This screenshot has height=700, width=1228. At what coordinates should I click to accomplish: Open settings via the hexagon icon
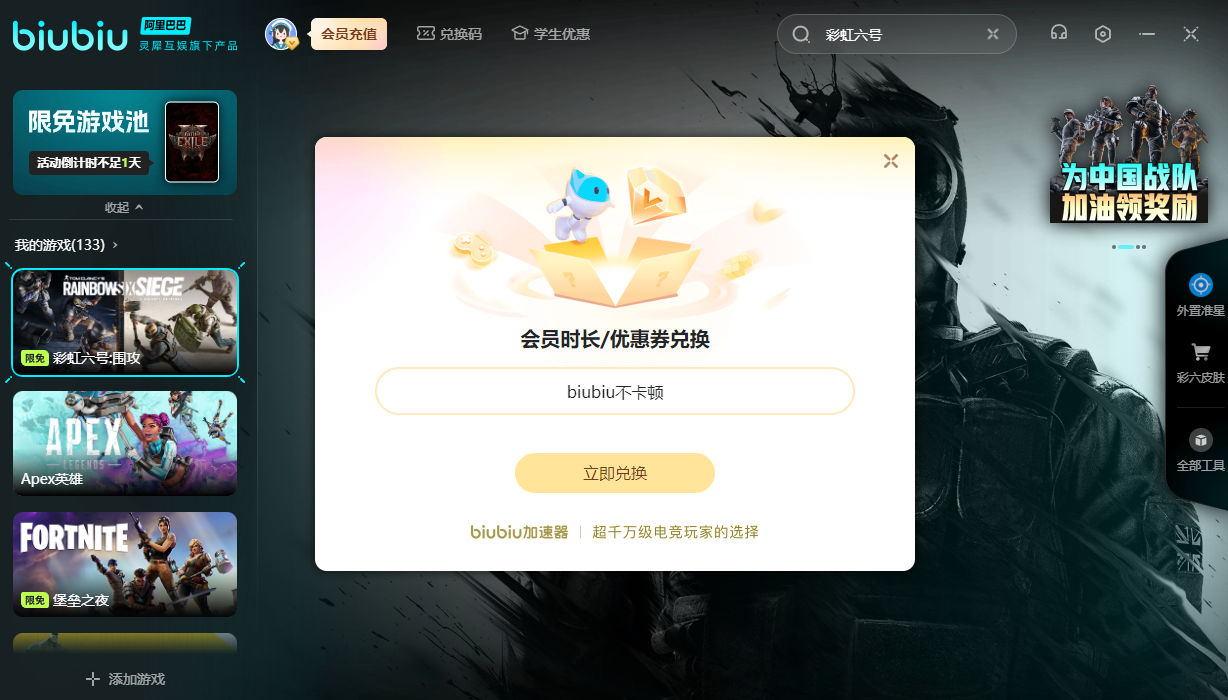pyautogui.click(x=1102, y=33)
